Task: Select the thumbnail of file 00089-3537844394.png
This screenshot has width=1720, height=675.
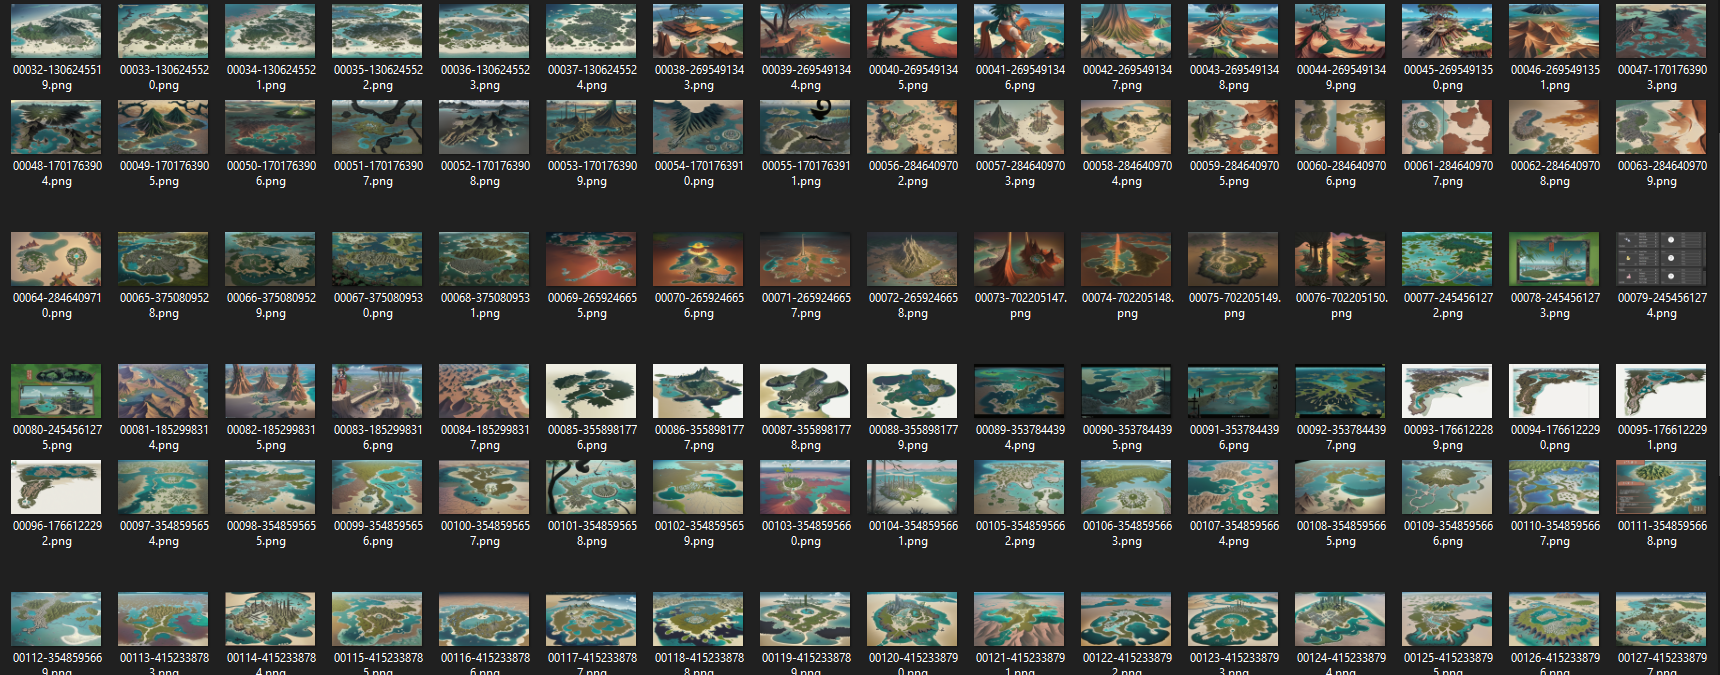Action: coord(1019,390)
